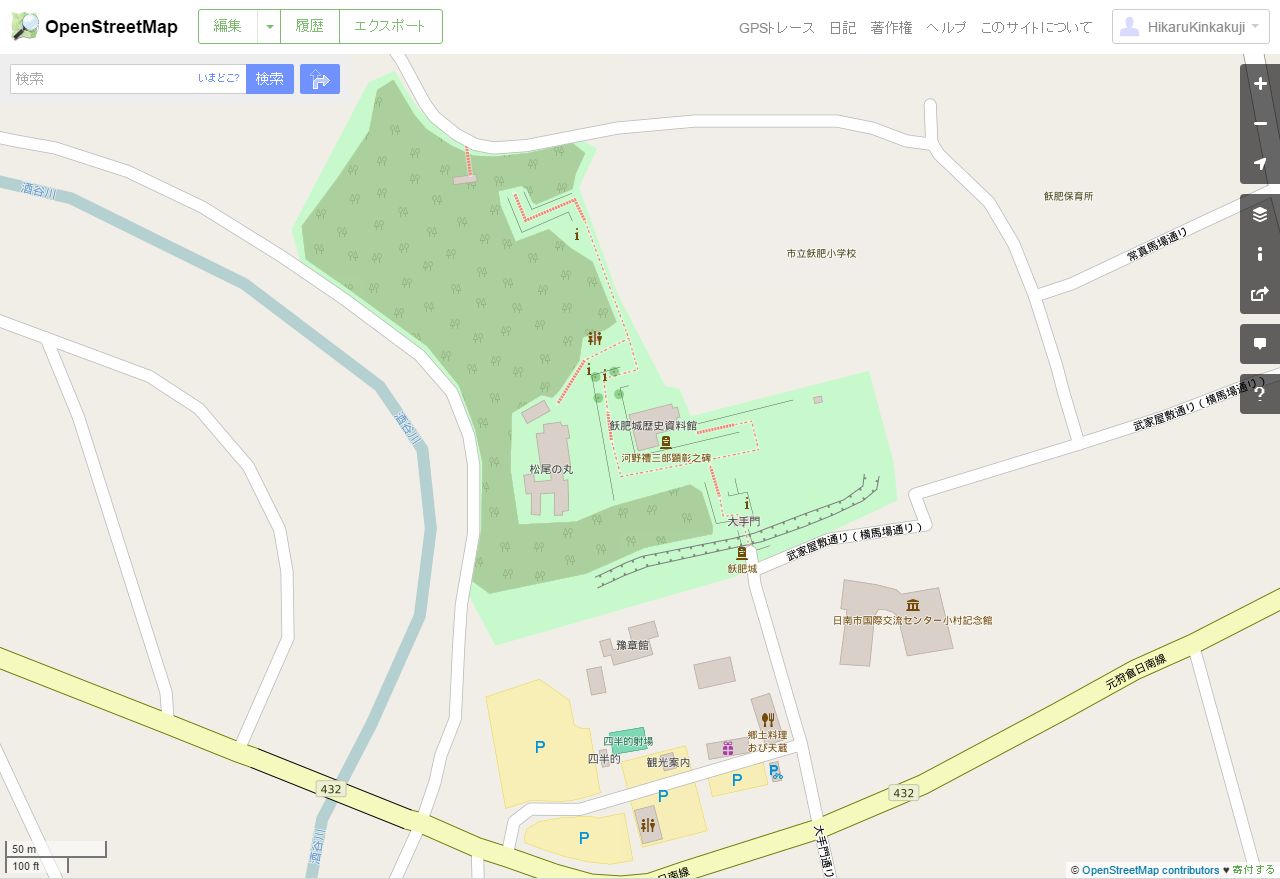The width and height of the screenshot is (1280, 879).
Task: Add a note to the map
Action: coord(1260,344)
